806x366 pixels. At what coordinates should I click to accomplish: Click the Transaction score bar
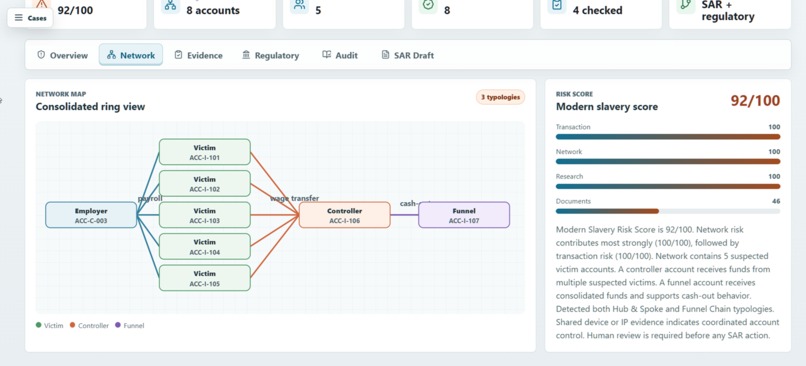(x=668, y=137)
